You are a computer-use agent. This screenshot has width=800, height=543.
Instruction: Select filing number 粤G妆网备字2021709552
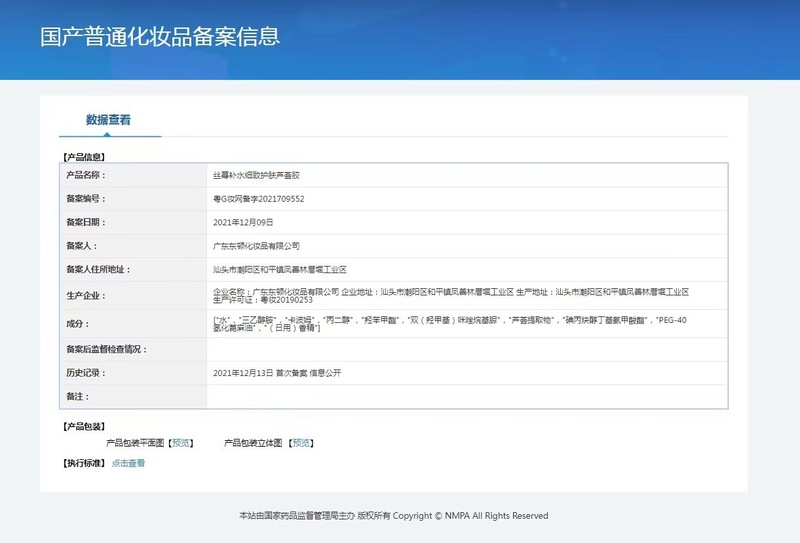click(259, 199)
